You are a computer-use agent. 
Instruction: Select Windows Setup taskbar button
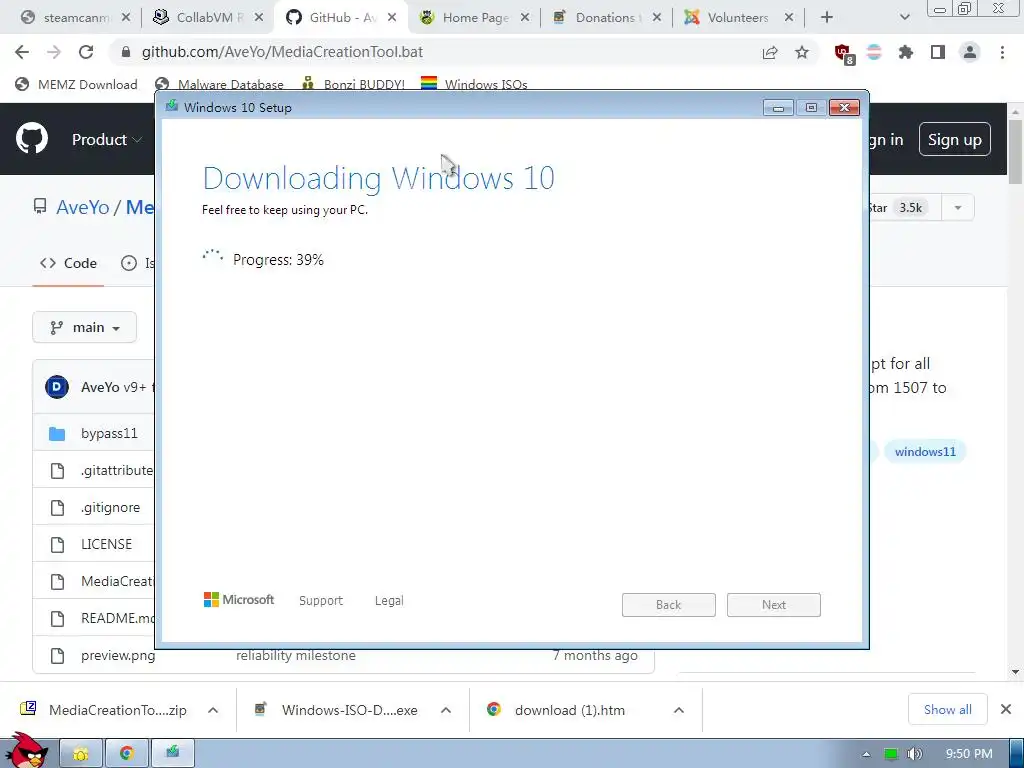[172, 753]
